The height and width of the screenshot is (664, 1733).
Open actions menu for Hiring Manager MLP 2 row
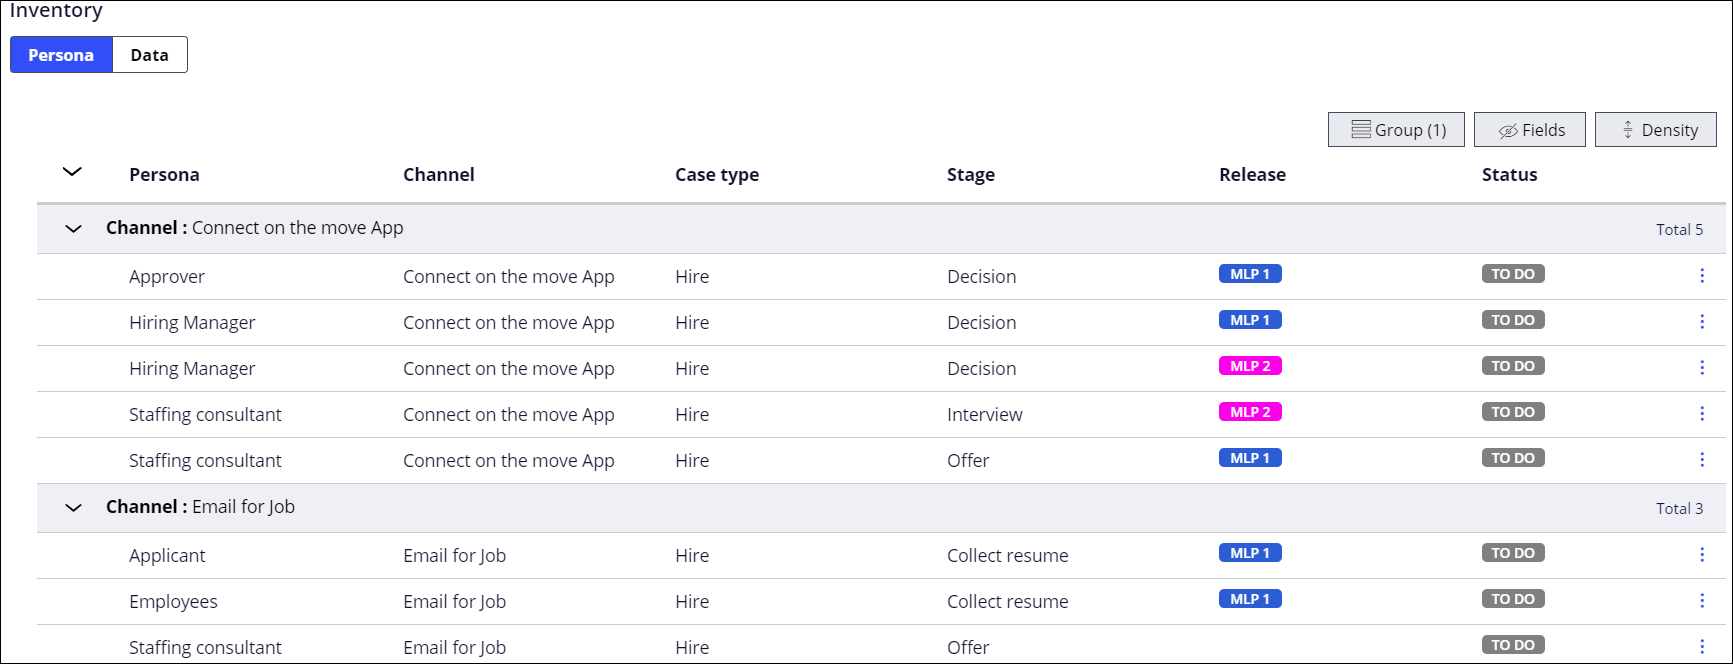[x=1702, y=367]
